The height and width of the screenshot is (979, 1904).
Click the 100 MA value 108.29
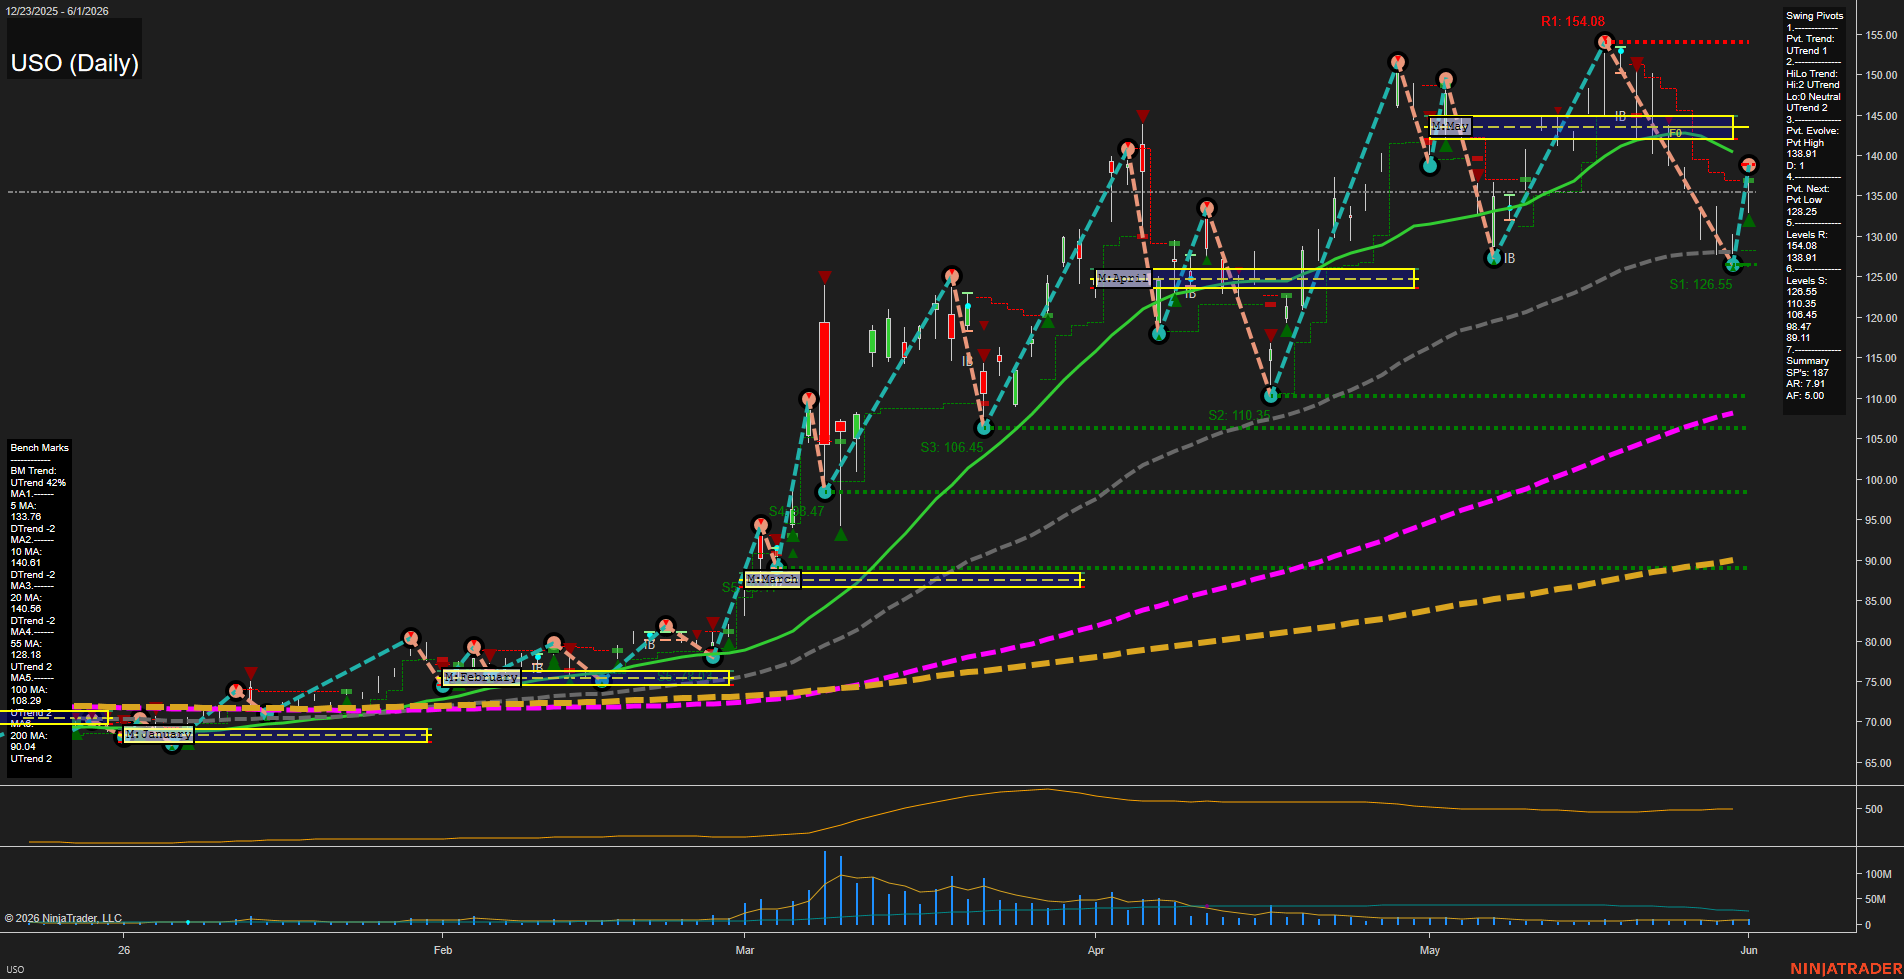25,701
